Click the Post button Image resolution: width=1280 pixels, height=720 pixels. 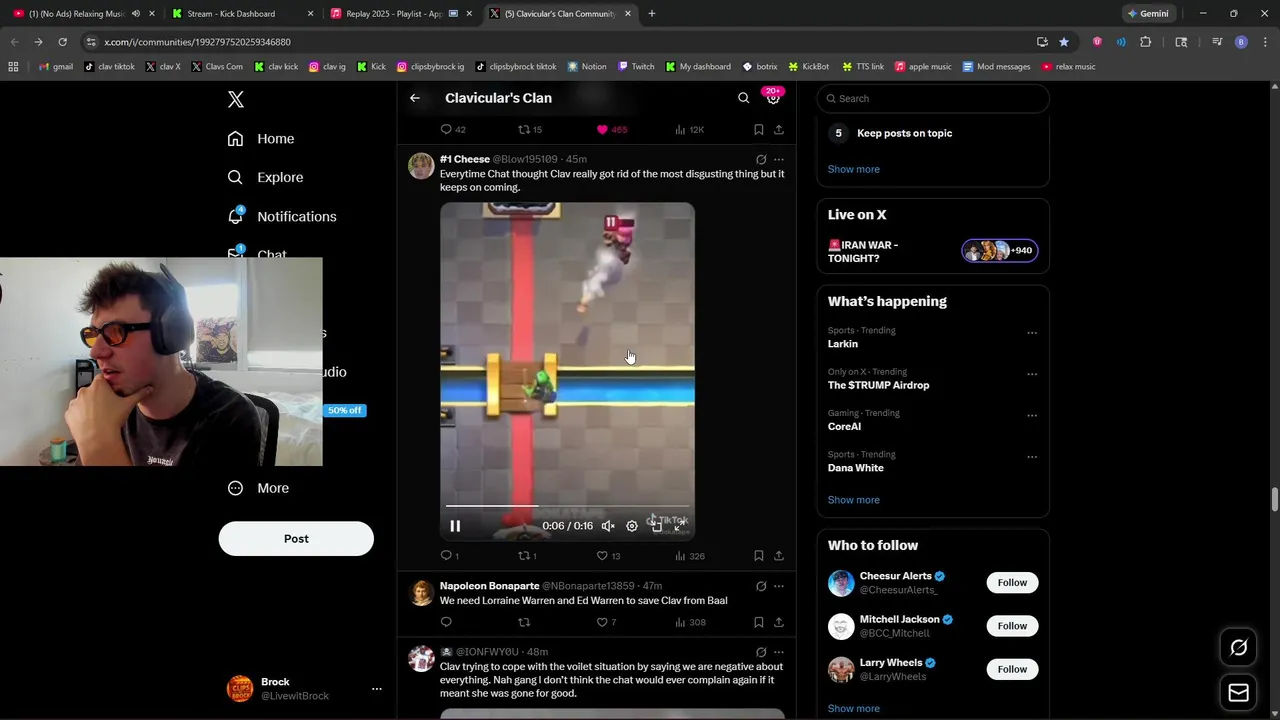click(x=296, y=538)
